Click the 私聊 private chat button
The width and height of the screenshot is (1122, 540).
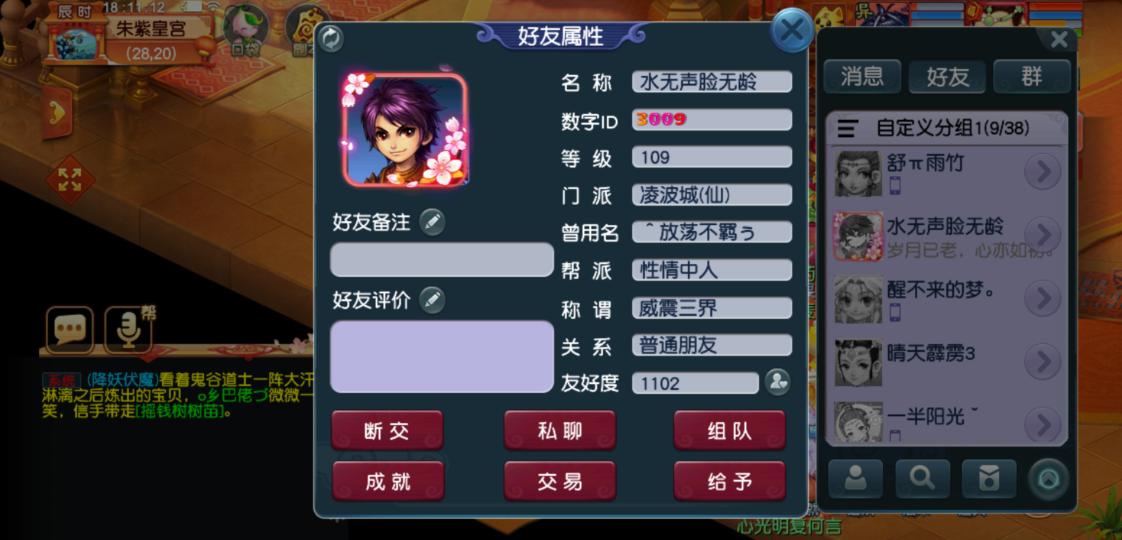click(560, 431)
